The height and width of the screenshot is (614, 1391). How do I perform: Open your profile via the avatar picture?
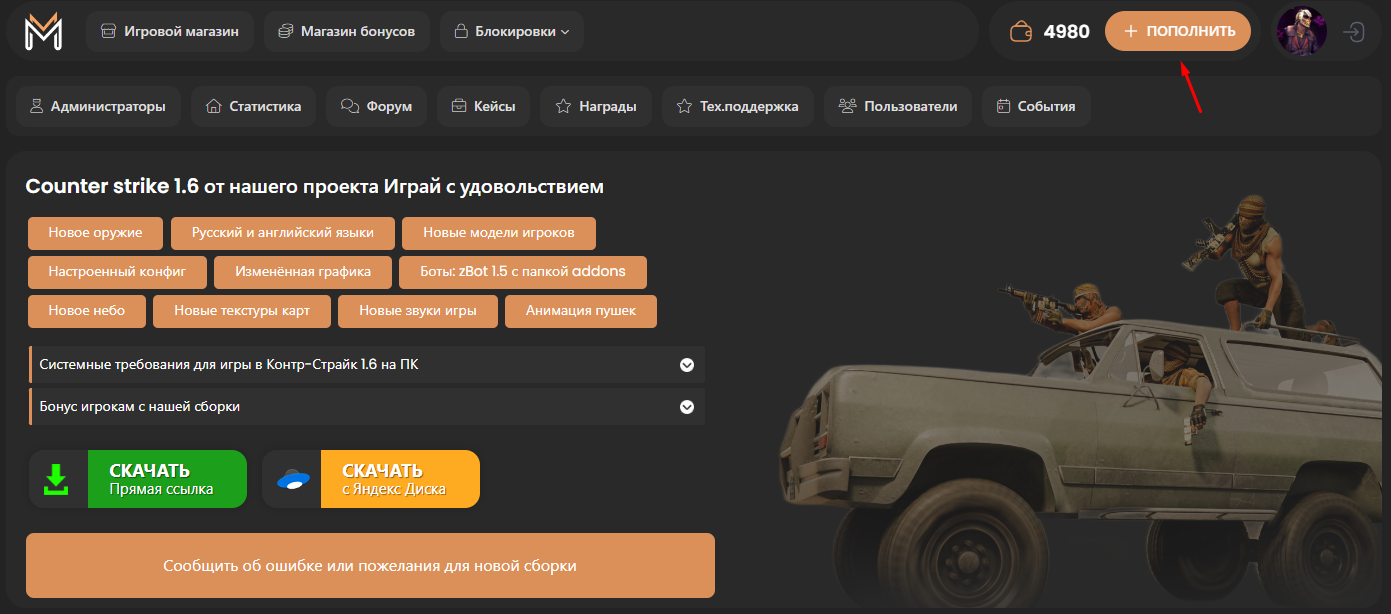(x=1301, y=31)
